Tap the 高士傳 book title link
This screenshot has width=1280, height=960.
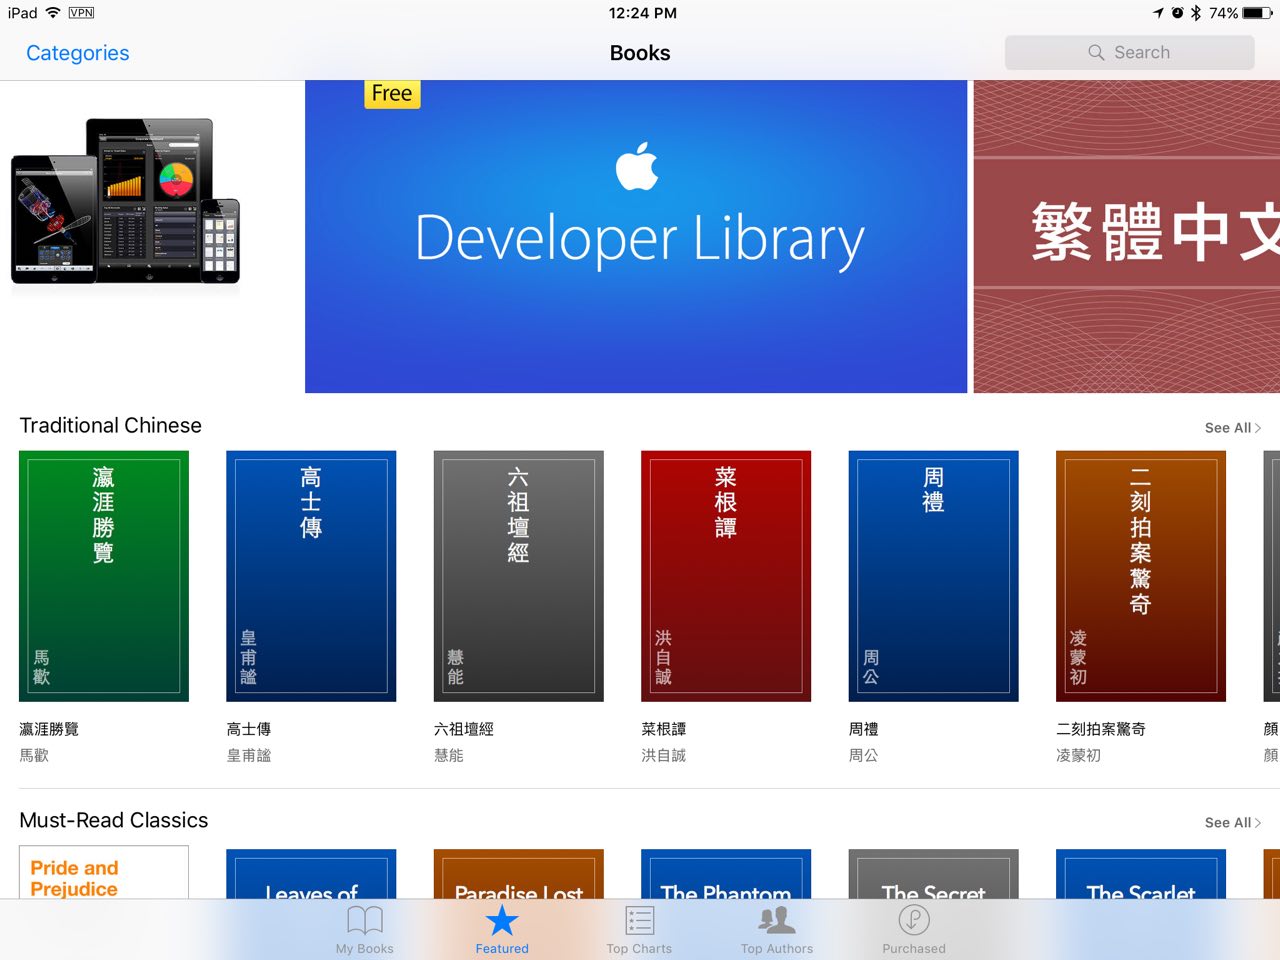tap(249, 729)
